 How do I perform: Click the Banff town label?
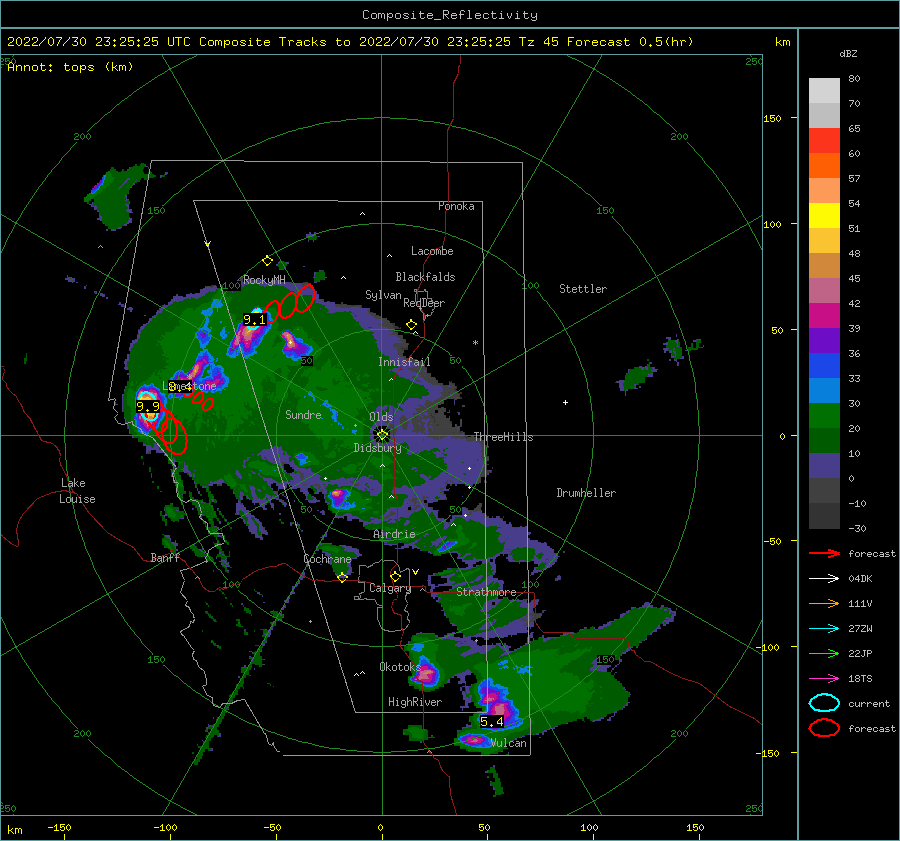pyautogui.click(x=165, y=557)
